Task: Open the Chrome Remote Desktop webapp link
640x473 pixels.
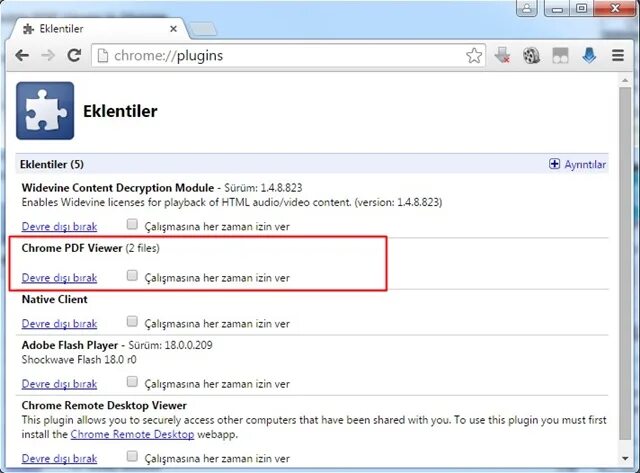Action: pyautogui.click(x=132, y=434)
